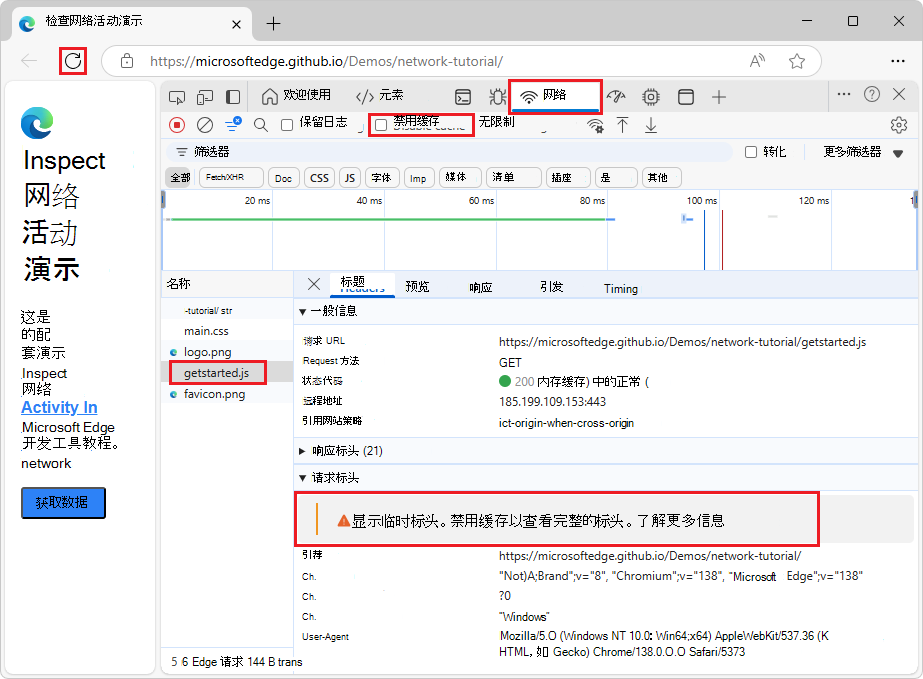Clear the network log

[x=205, y=124]
